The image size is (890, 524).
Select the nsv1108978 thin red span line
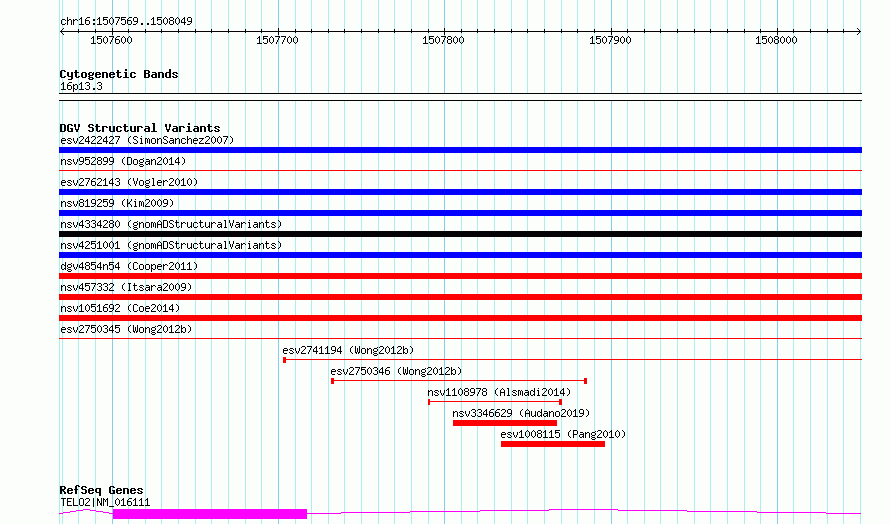point(495,401)
